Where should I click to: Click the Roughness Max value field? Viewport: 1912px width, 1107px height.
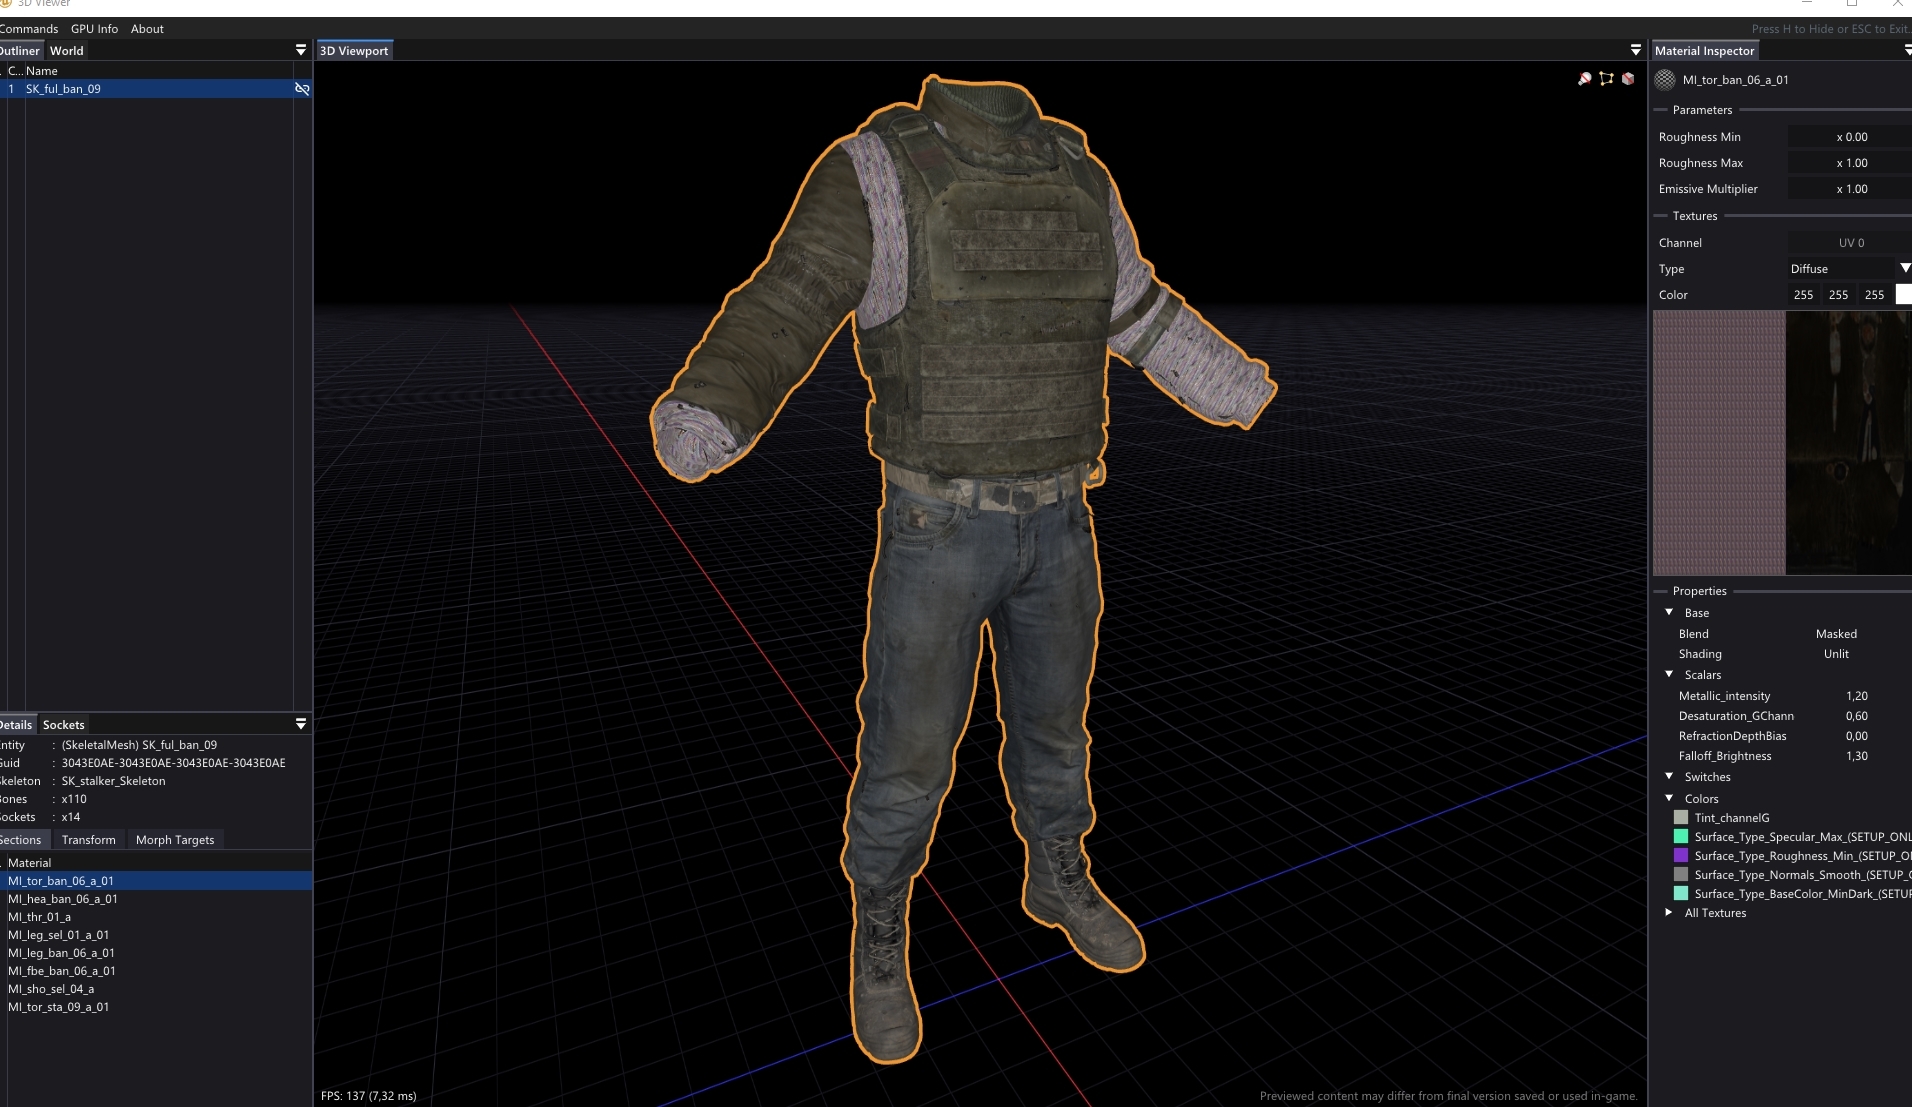(x=1850, y=163)
